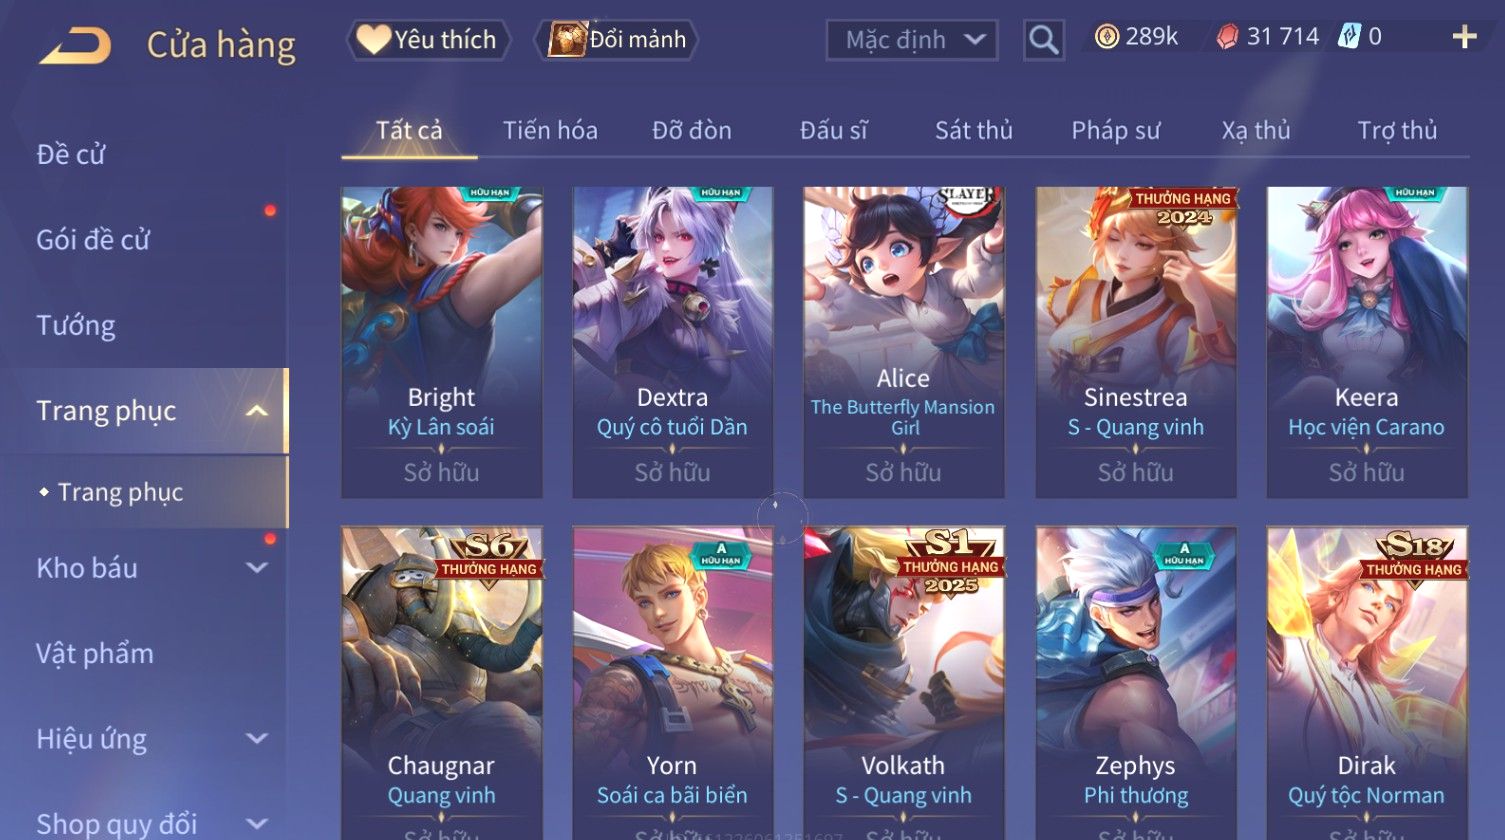The height and width of the screenshot is (840, 1505).
Task: Switch to the Pháp sư tab
Action: point(1115,130)
